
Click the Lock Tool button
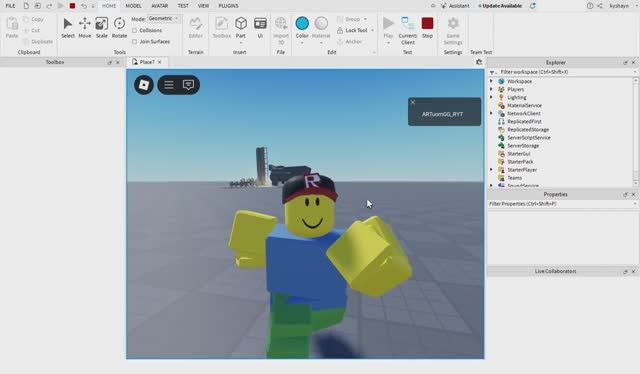[352, 30]
